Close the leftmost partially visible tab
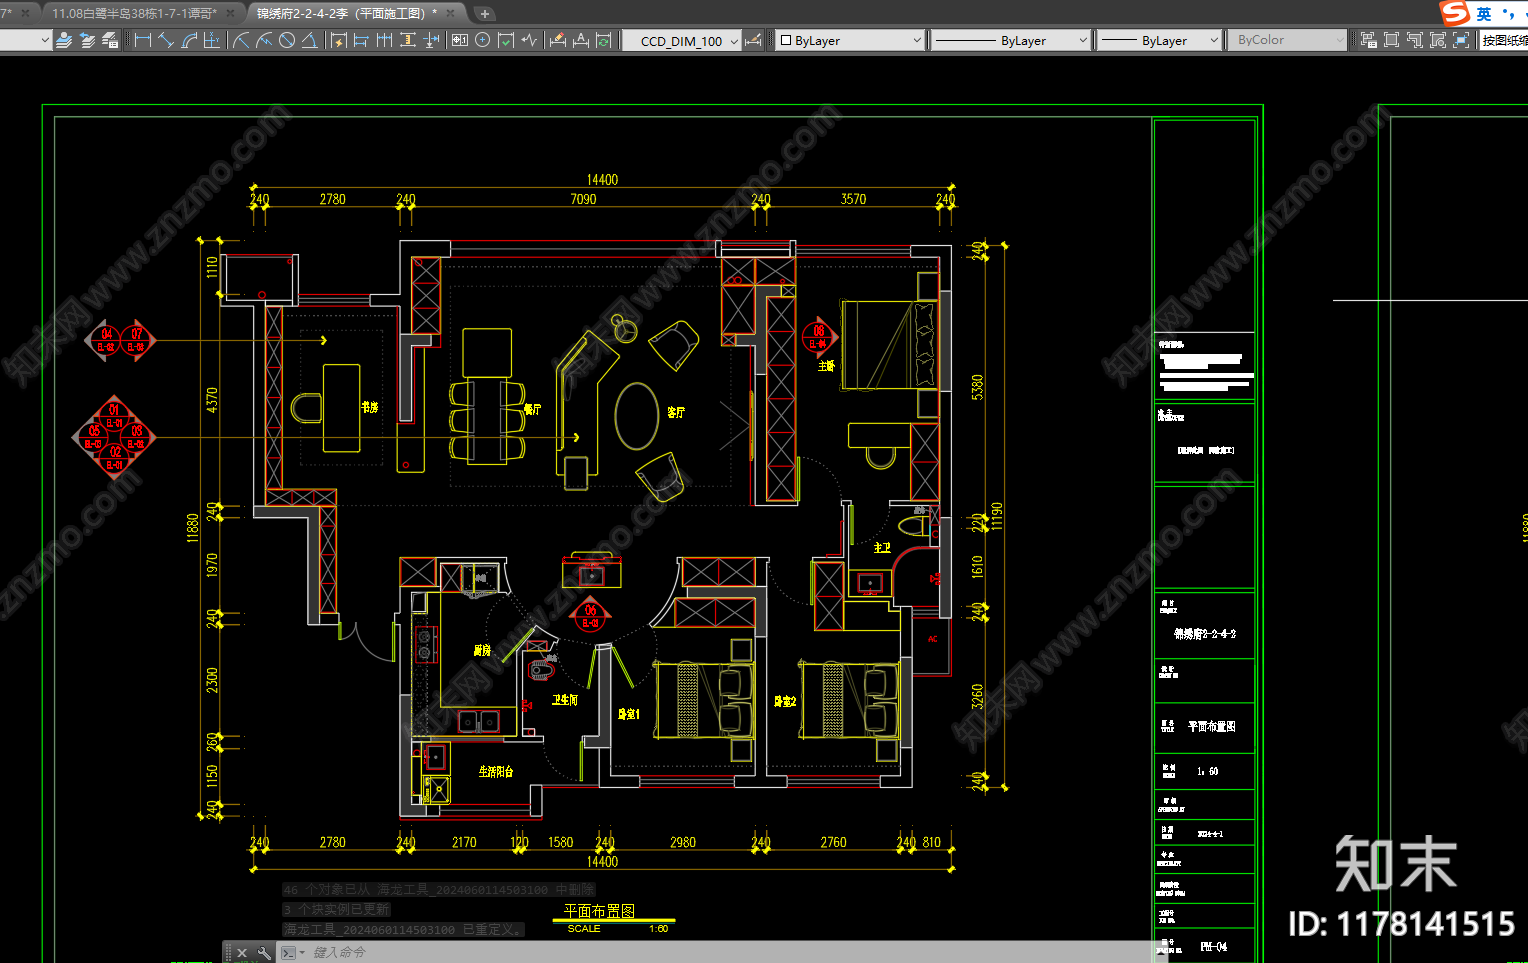The height and width of the screenshot is (963, 1528). (x=25, y=13)
